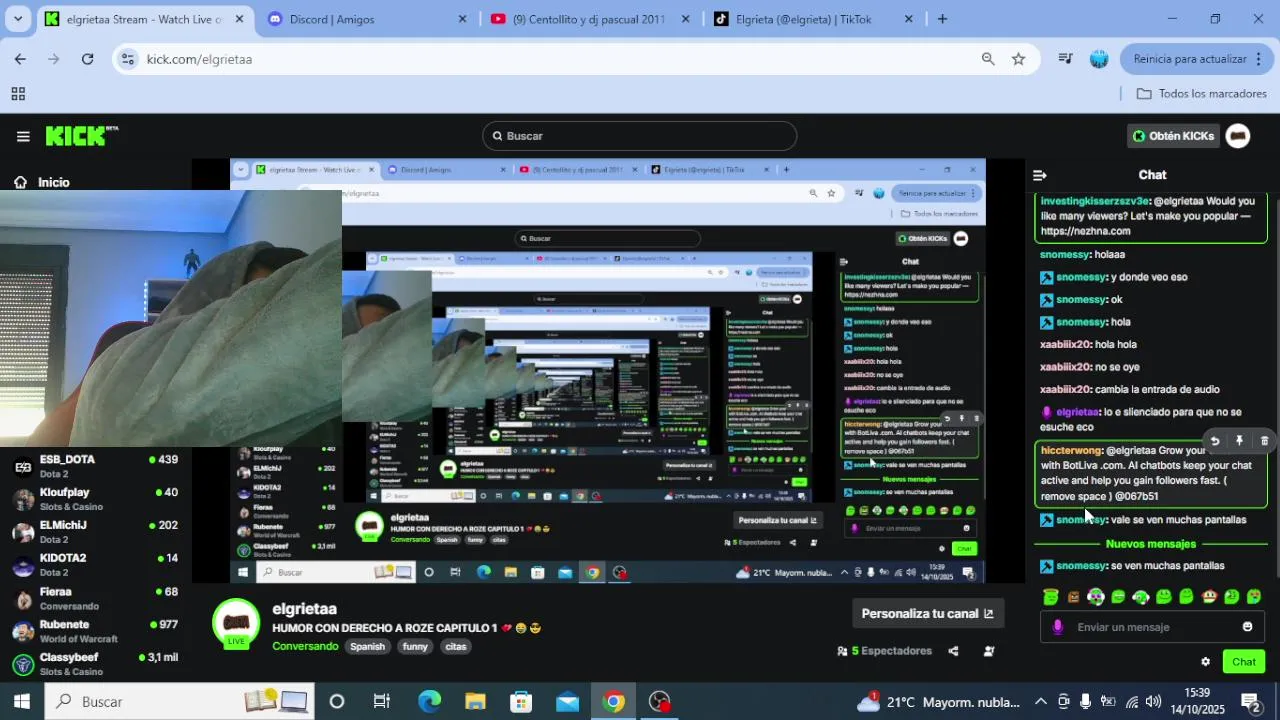Click the moderator icon beside share

[989, 651]
